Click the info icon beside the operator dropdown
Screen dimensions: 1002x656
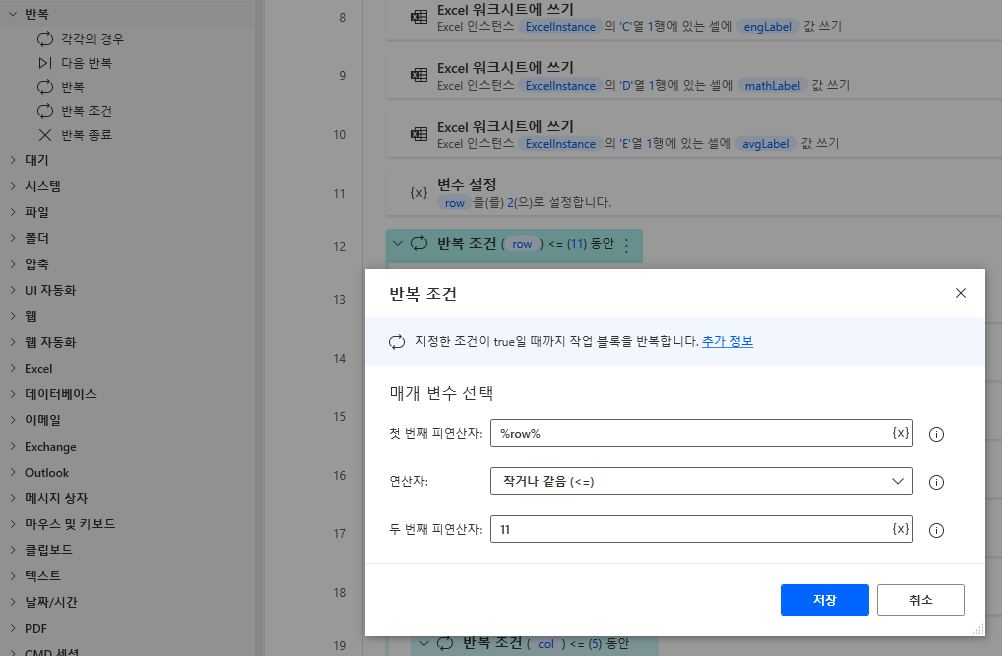pyautogui.click(x=936, y=482)
